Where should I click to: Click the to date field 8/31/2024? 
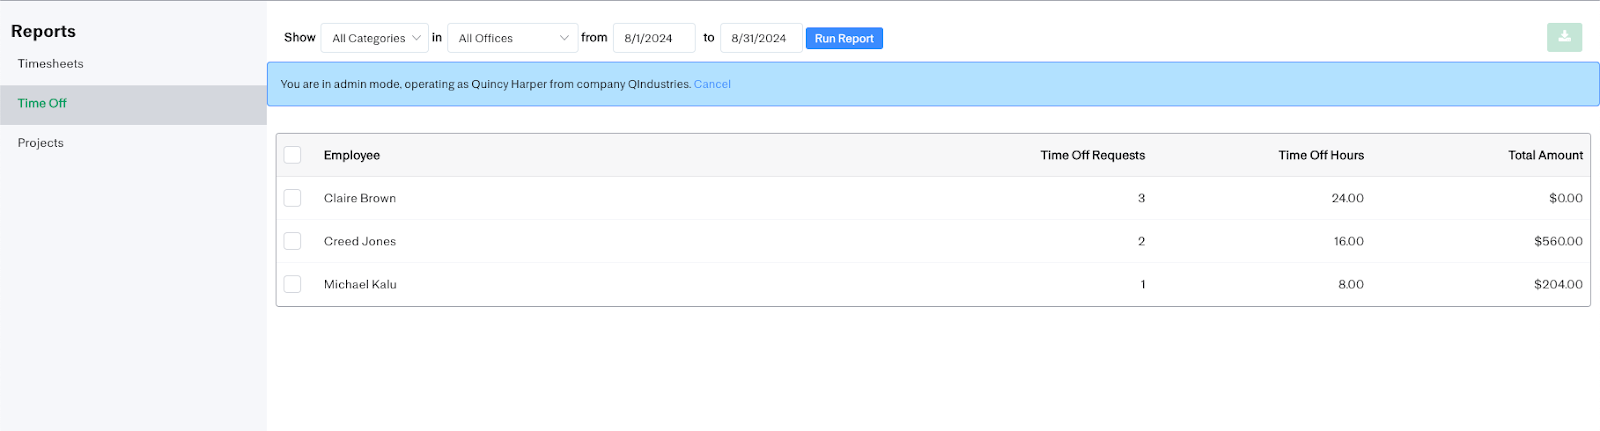pos(761,38)
